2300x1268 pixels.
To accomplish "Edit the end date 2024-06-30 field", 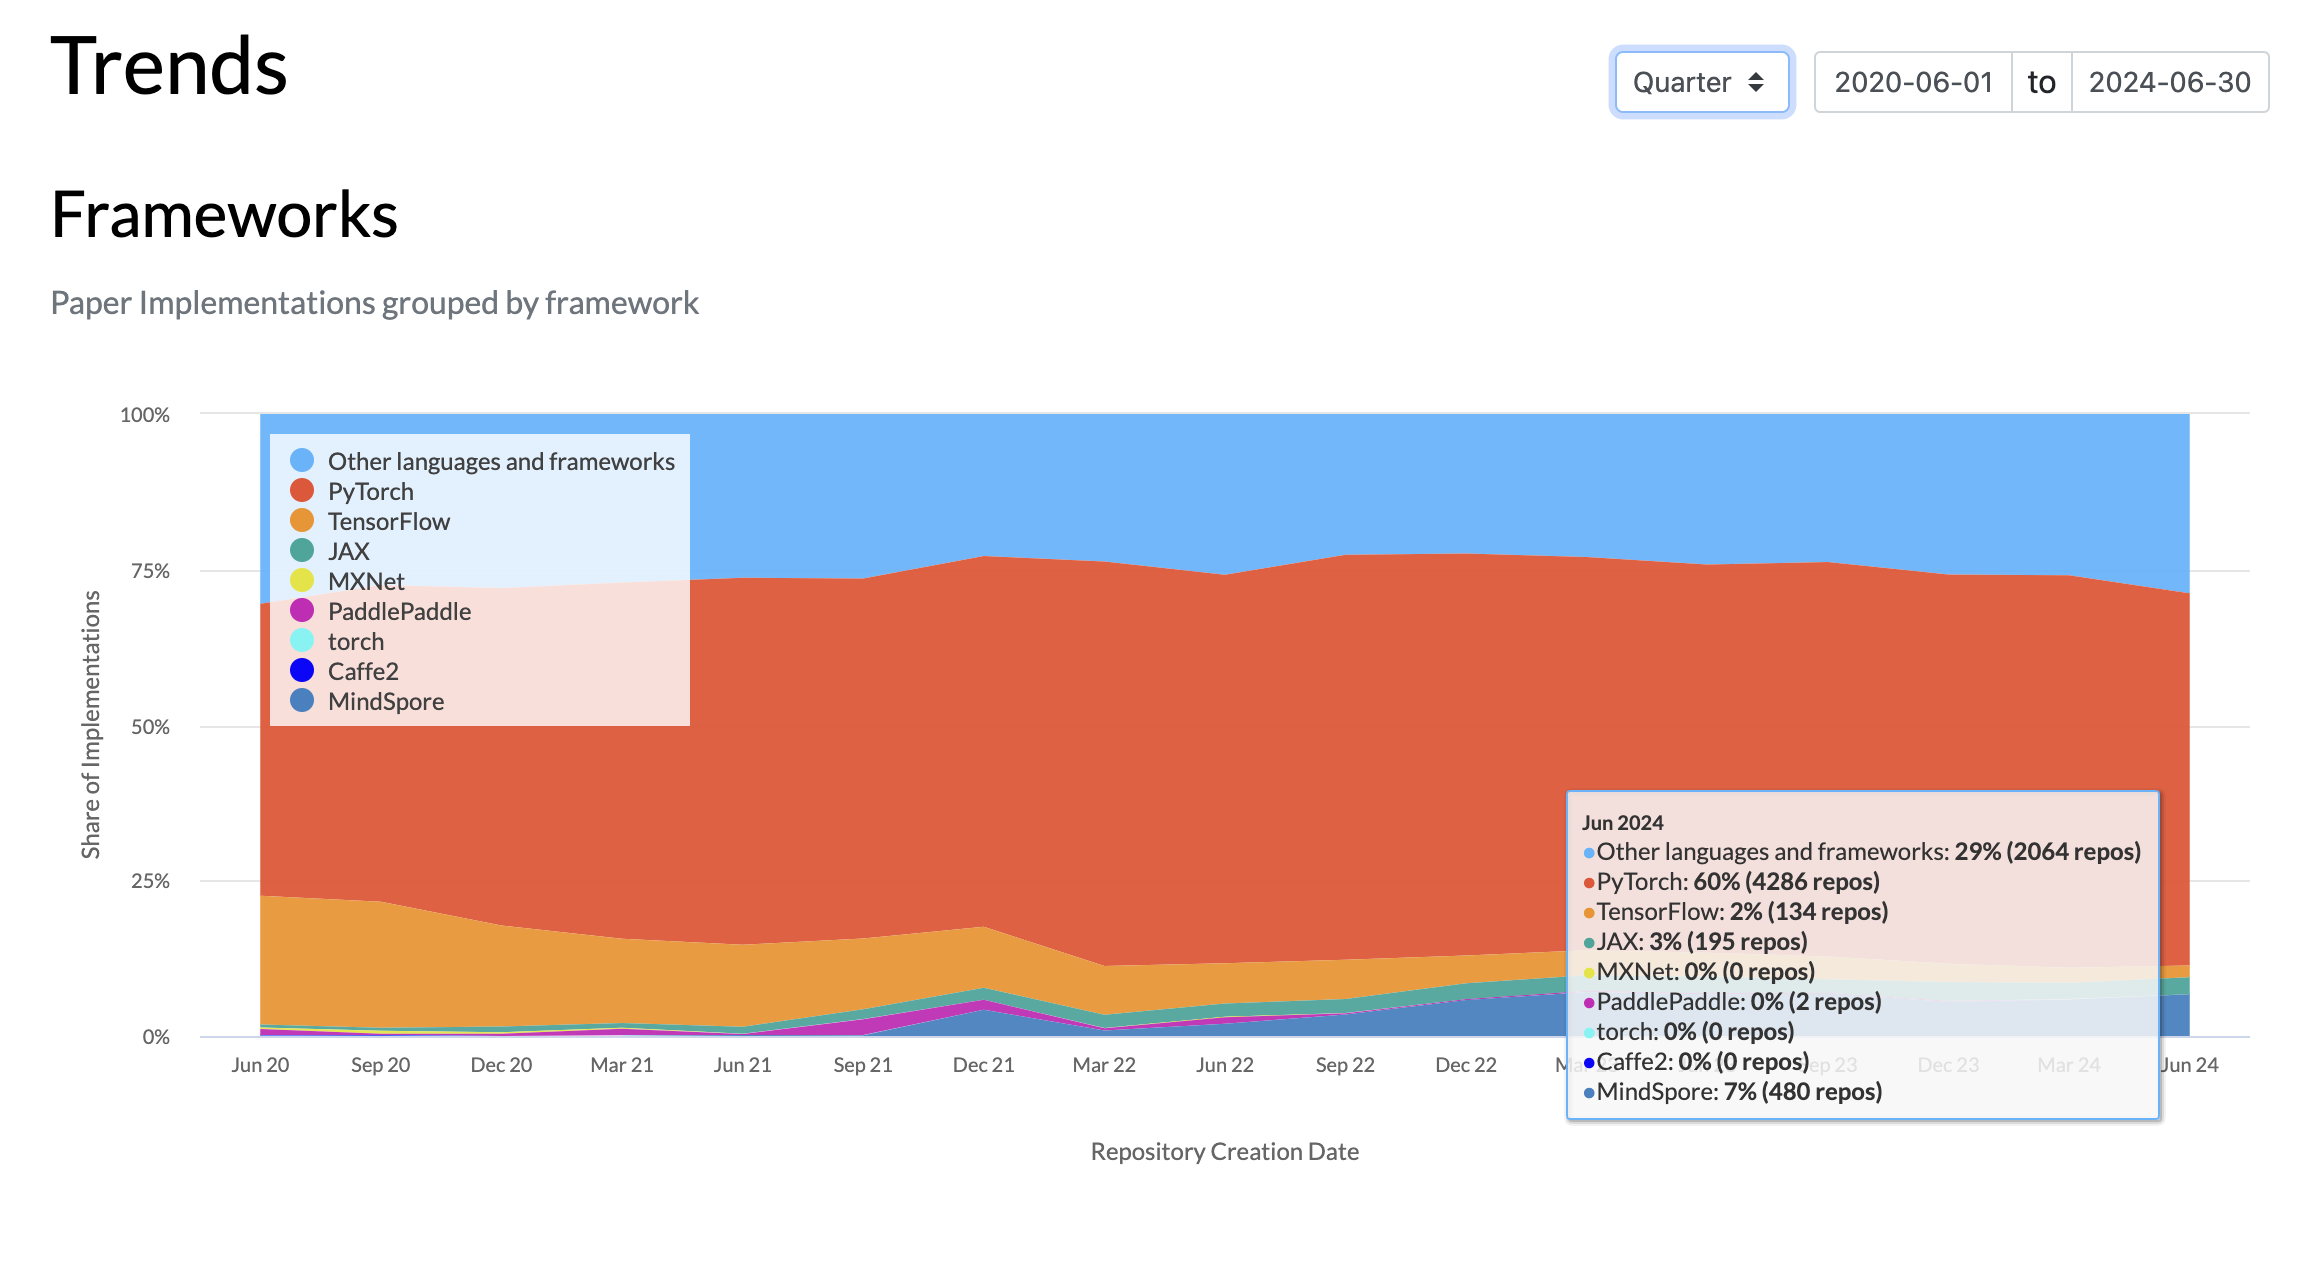I will click(x=2169, y=82).
